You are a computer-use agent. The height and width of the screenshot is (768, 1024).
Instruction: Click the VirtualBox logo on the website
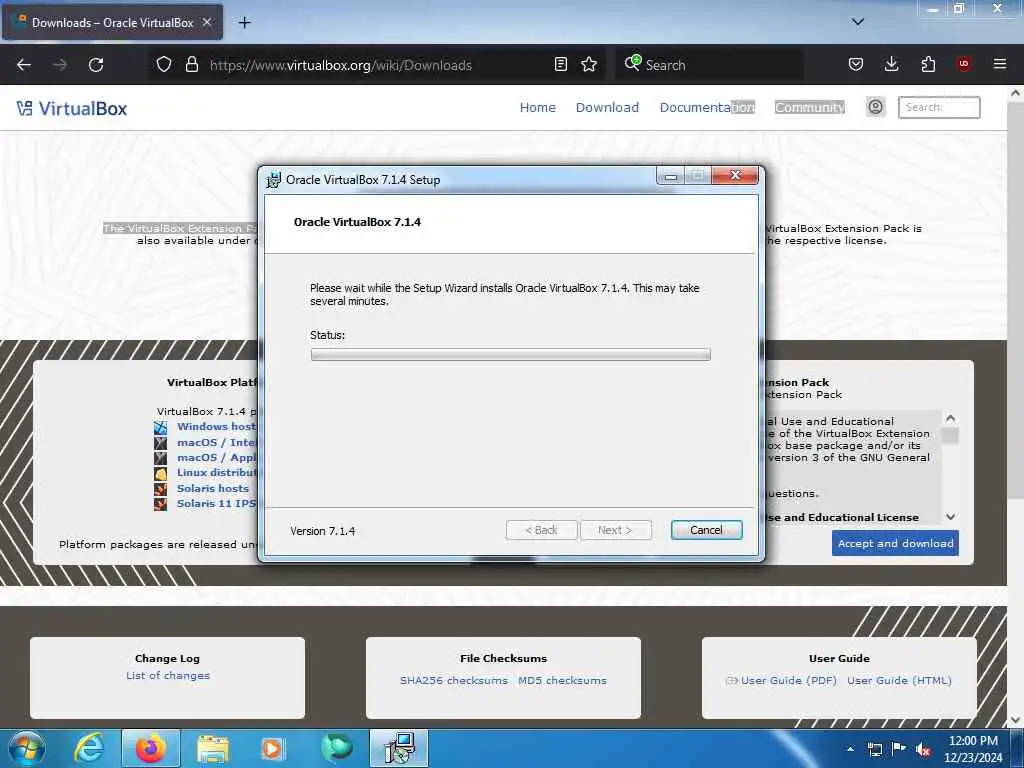click(72, 108)
